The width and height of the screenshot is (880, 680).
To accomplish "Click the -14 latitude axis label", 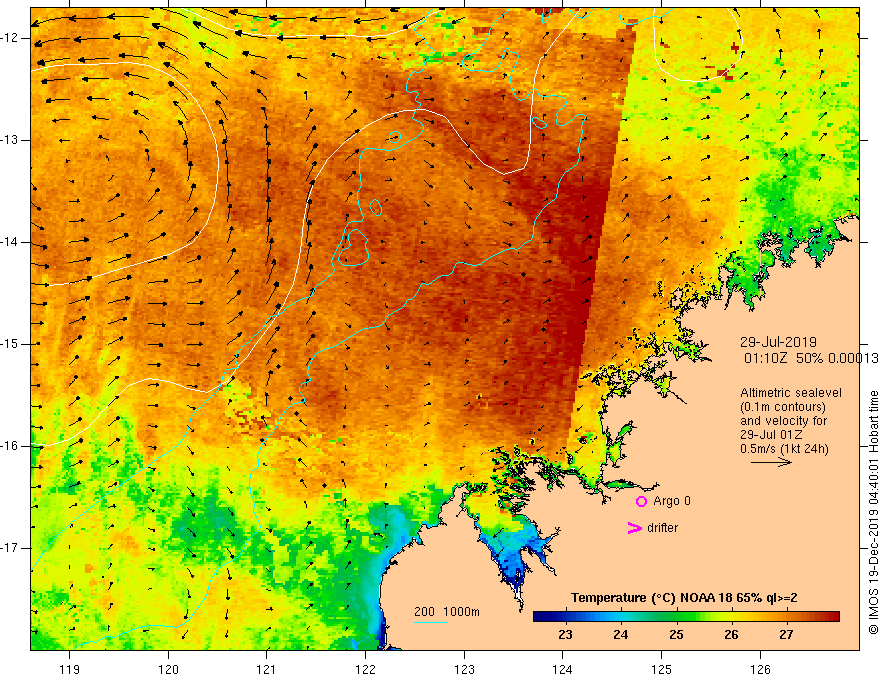I will click(x=10, y=242).
